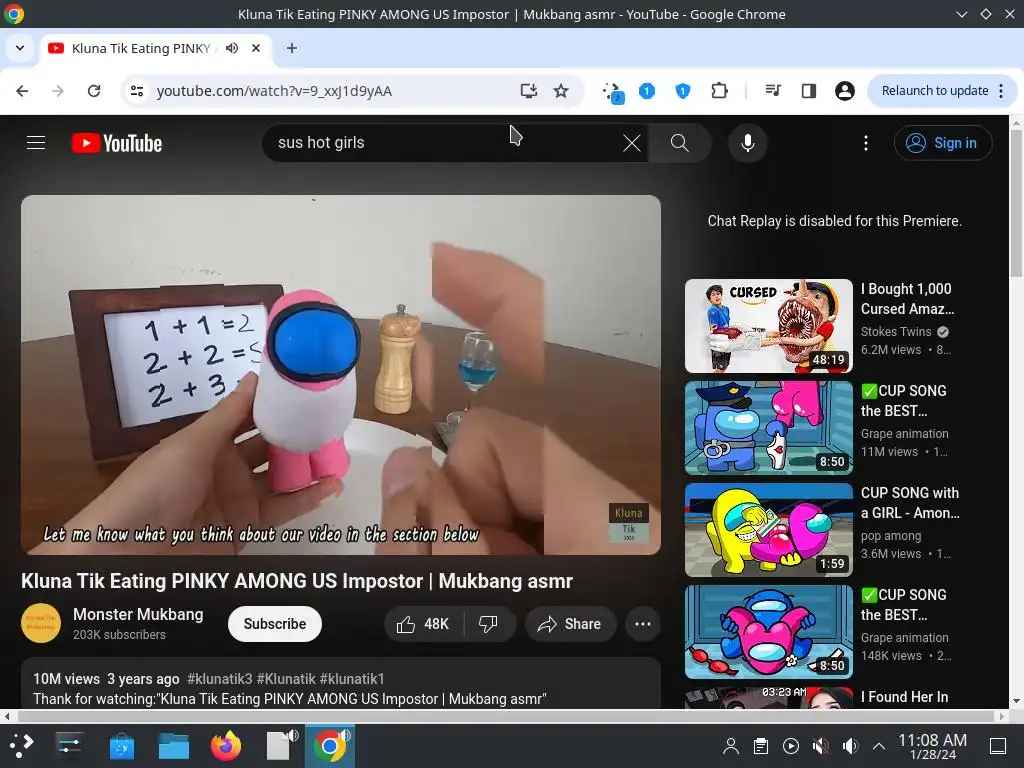Open the blue shield extension icon
This screenshot has height=768, width=1024.
682,91
